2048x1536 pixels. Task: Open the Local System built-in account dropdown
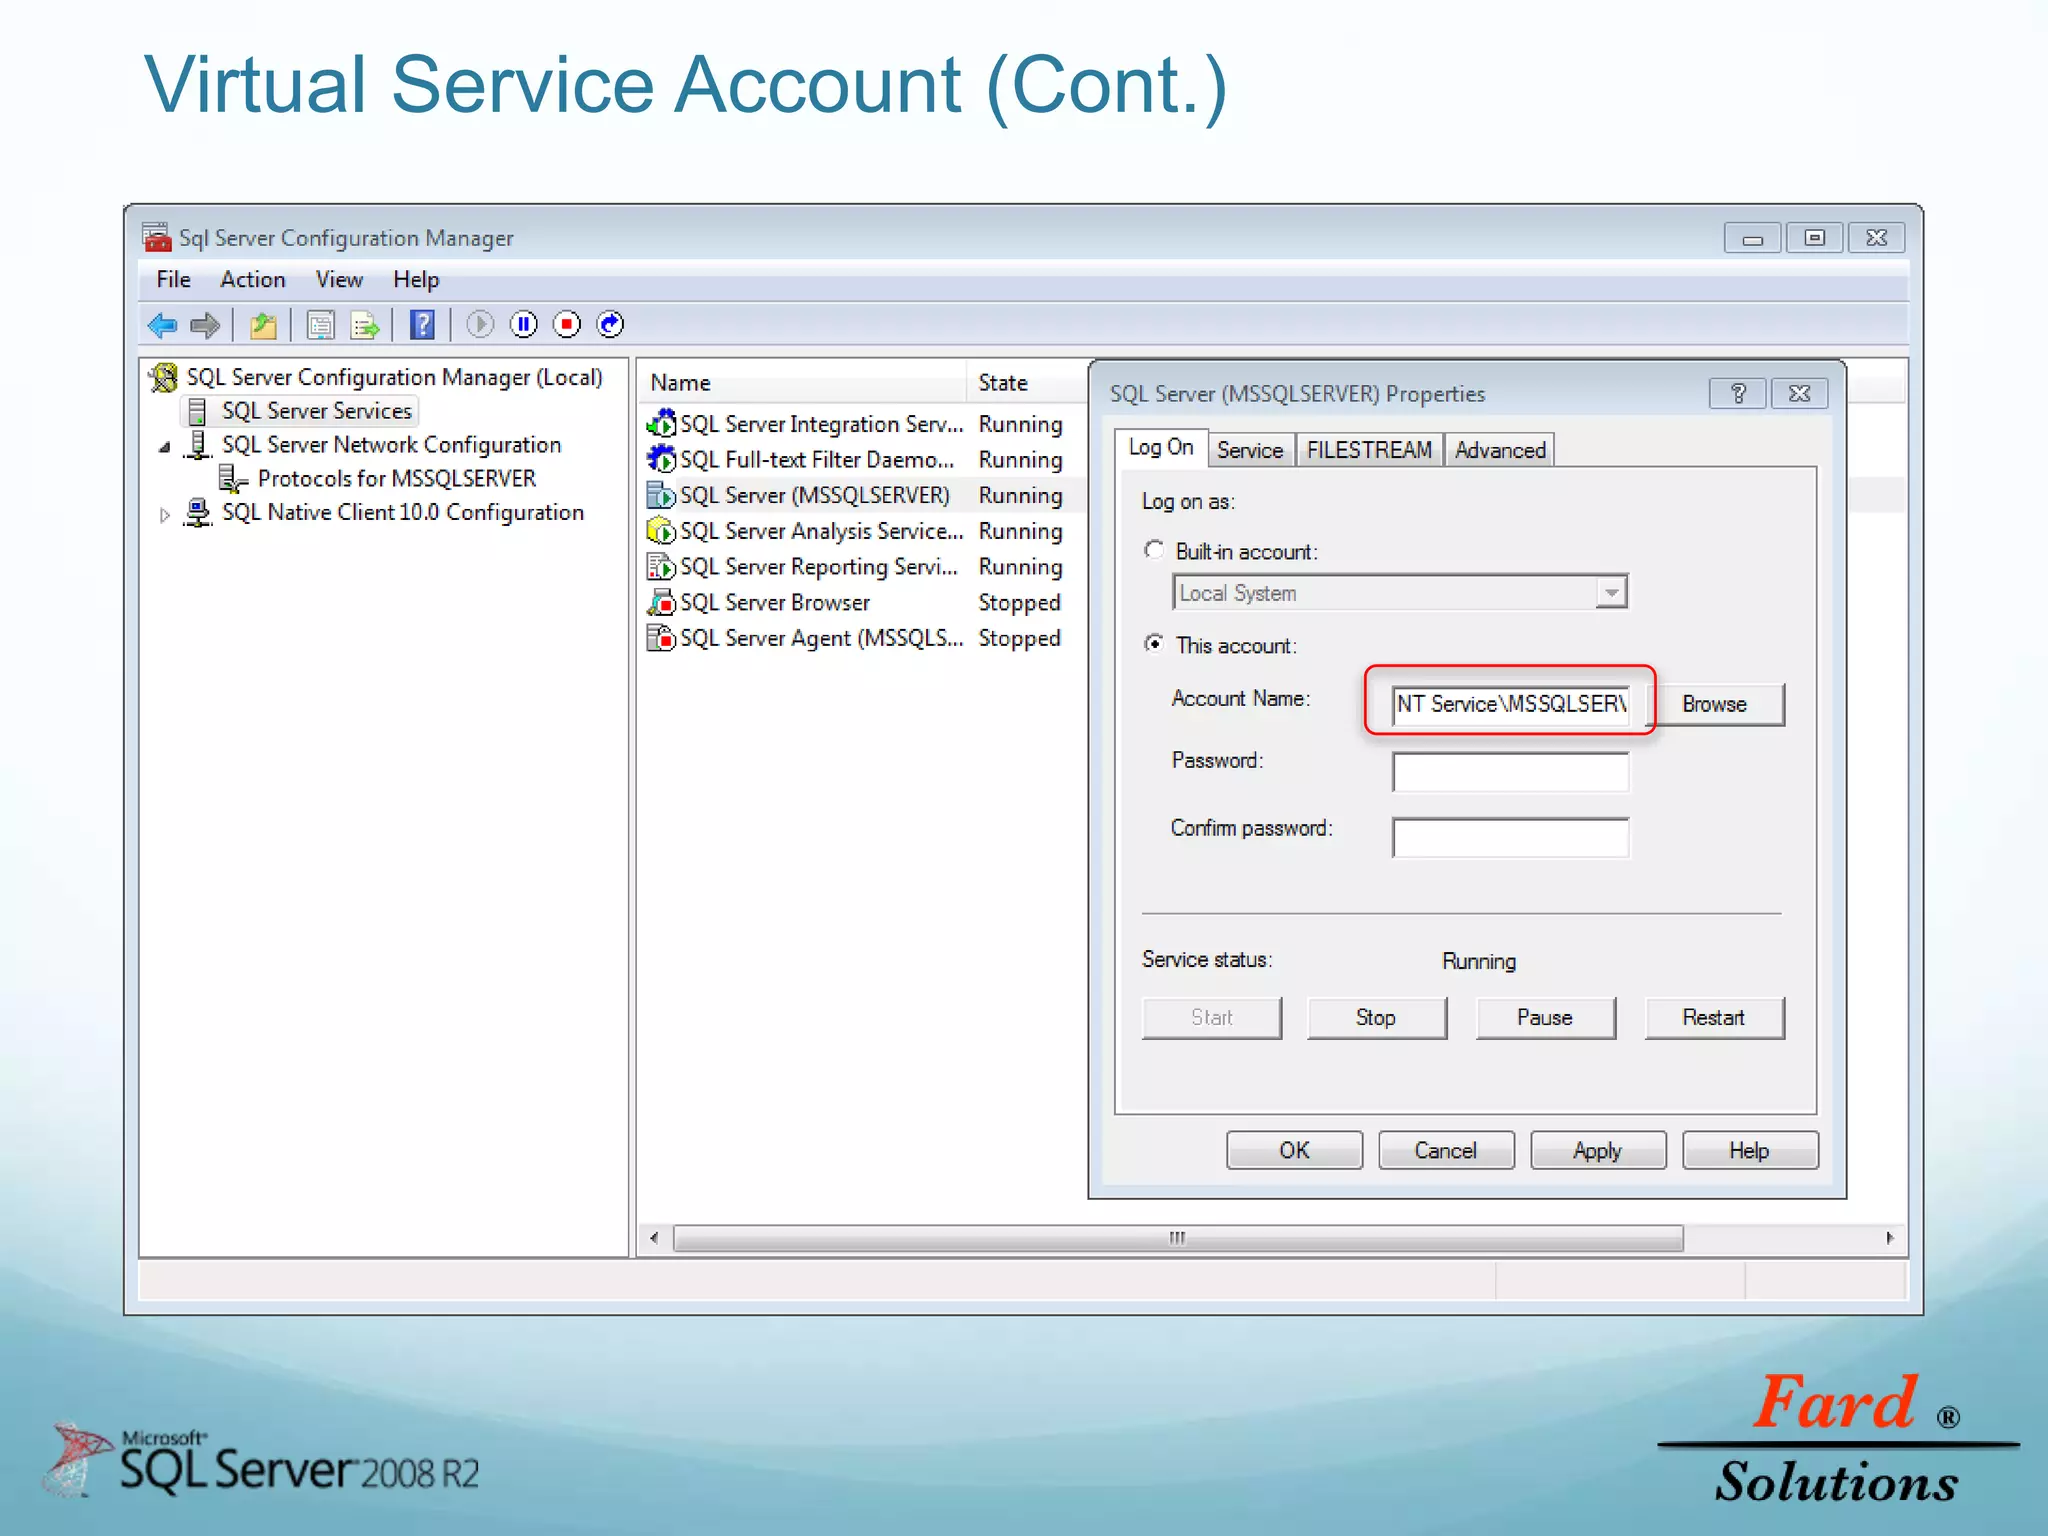click(1611, 593)
